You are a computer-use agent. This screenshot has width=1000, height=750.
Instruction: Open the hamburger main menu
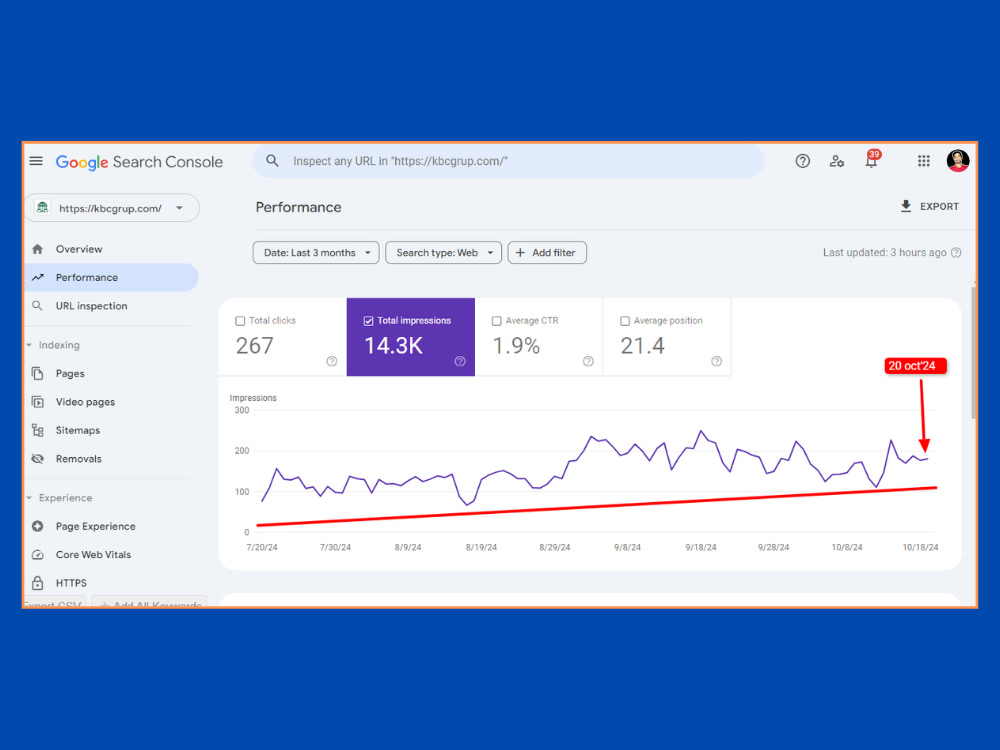(36, 161)
